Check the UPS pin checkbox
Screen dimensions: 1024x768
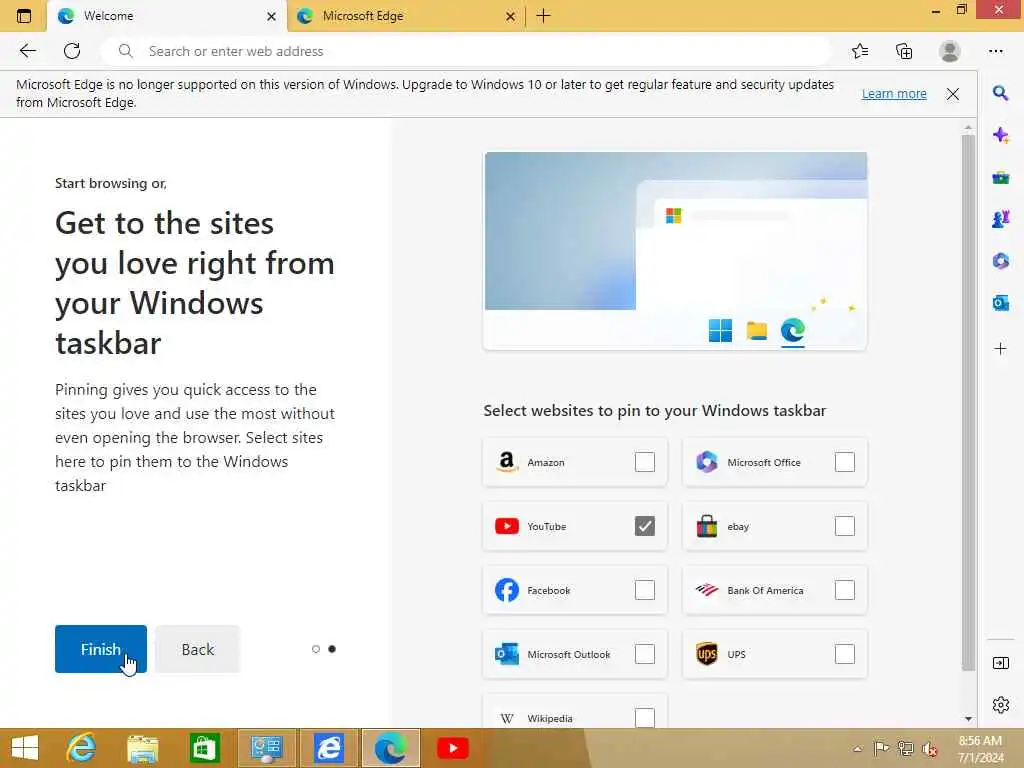[x=844, y=654]
